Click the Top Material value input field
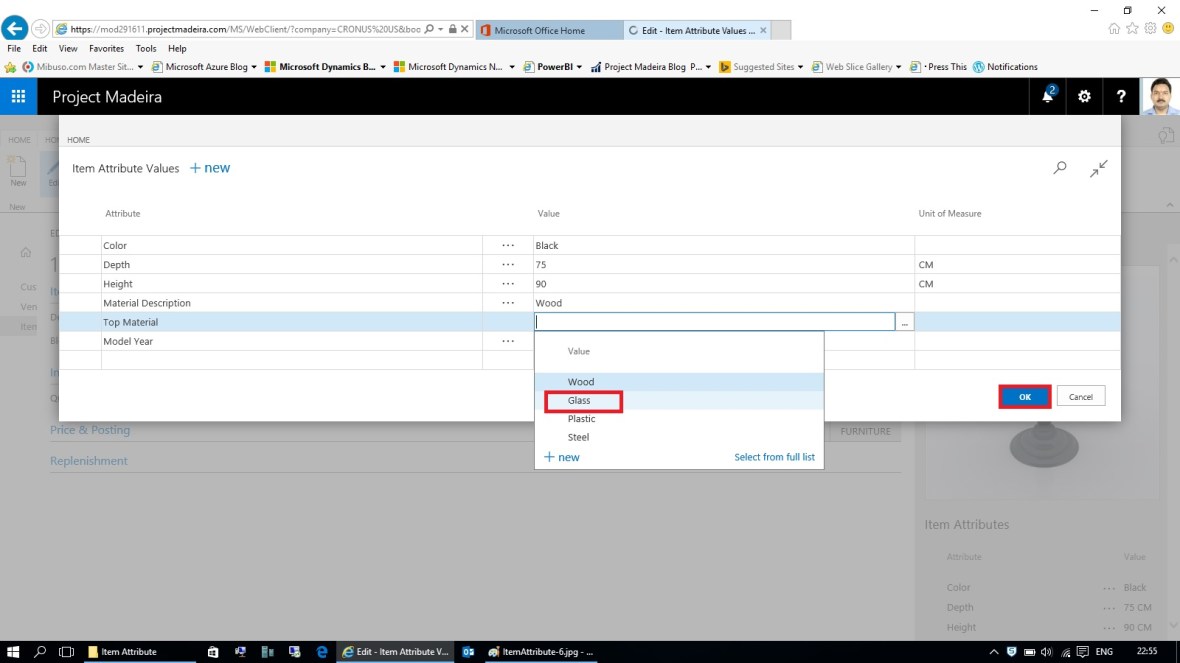The image size is (1180, 663). pos(714,322)
